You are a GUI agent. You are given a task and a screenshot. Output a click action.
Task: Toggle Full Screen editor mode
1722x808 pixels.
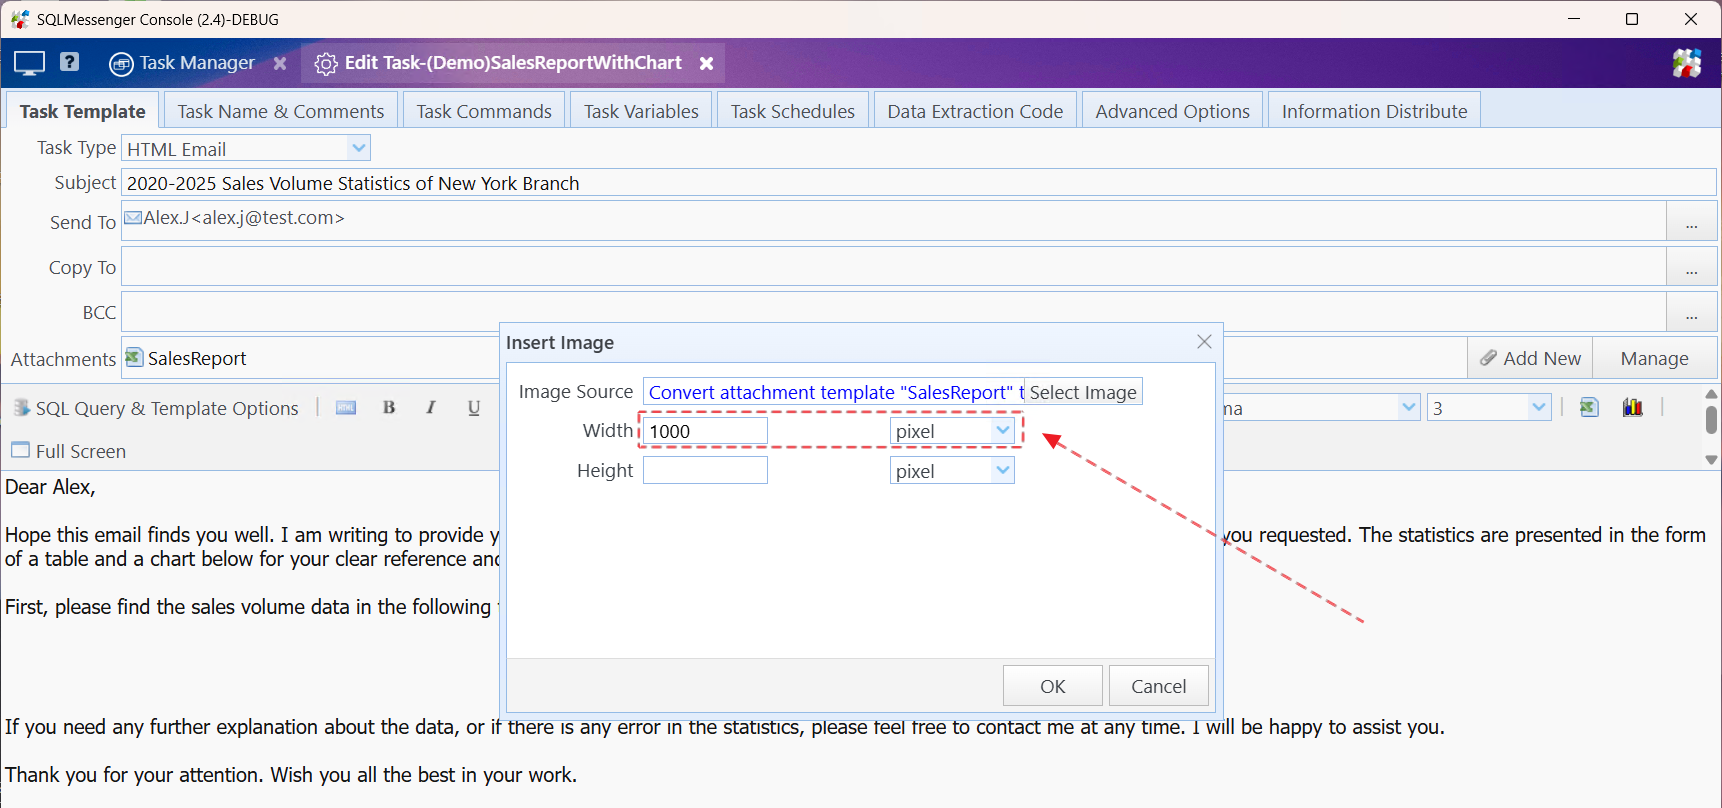[69, 451]
